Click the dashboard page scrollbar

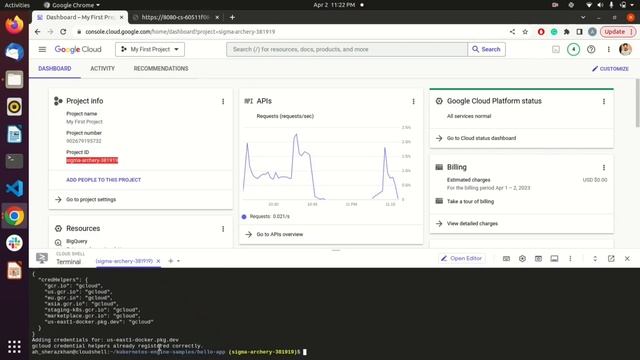(x=637, y=103)
